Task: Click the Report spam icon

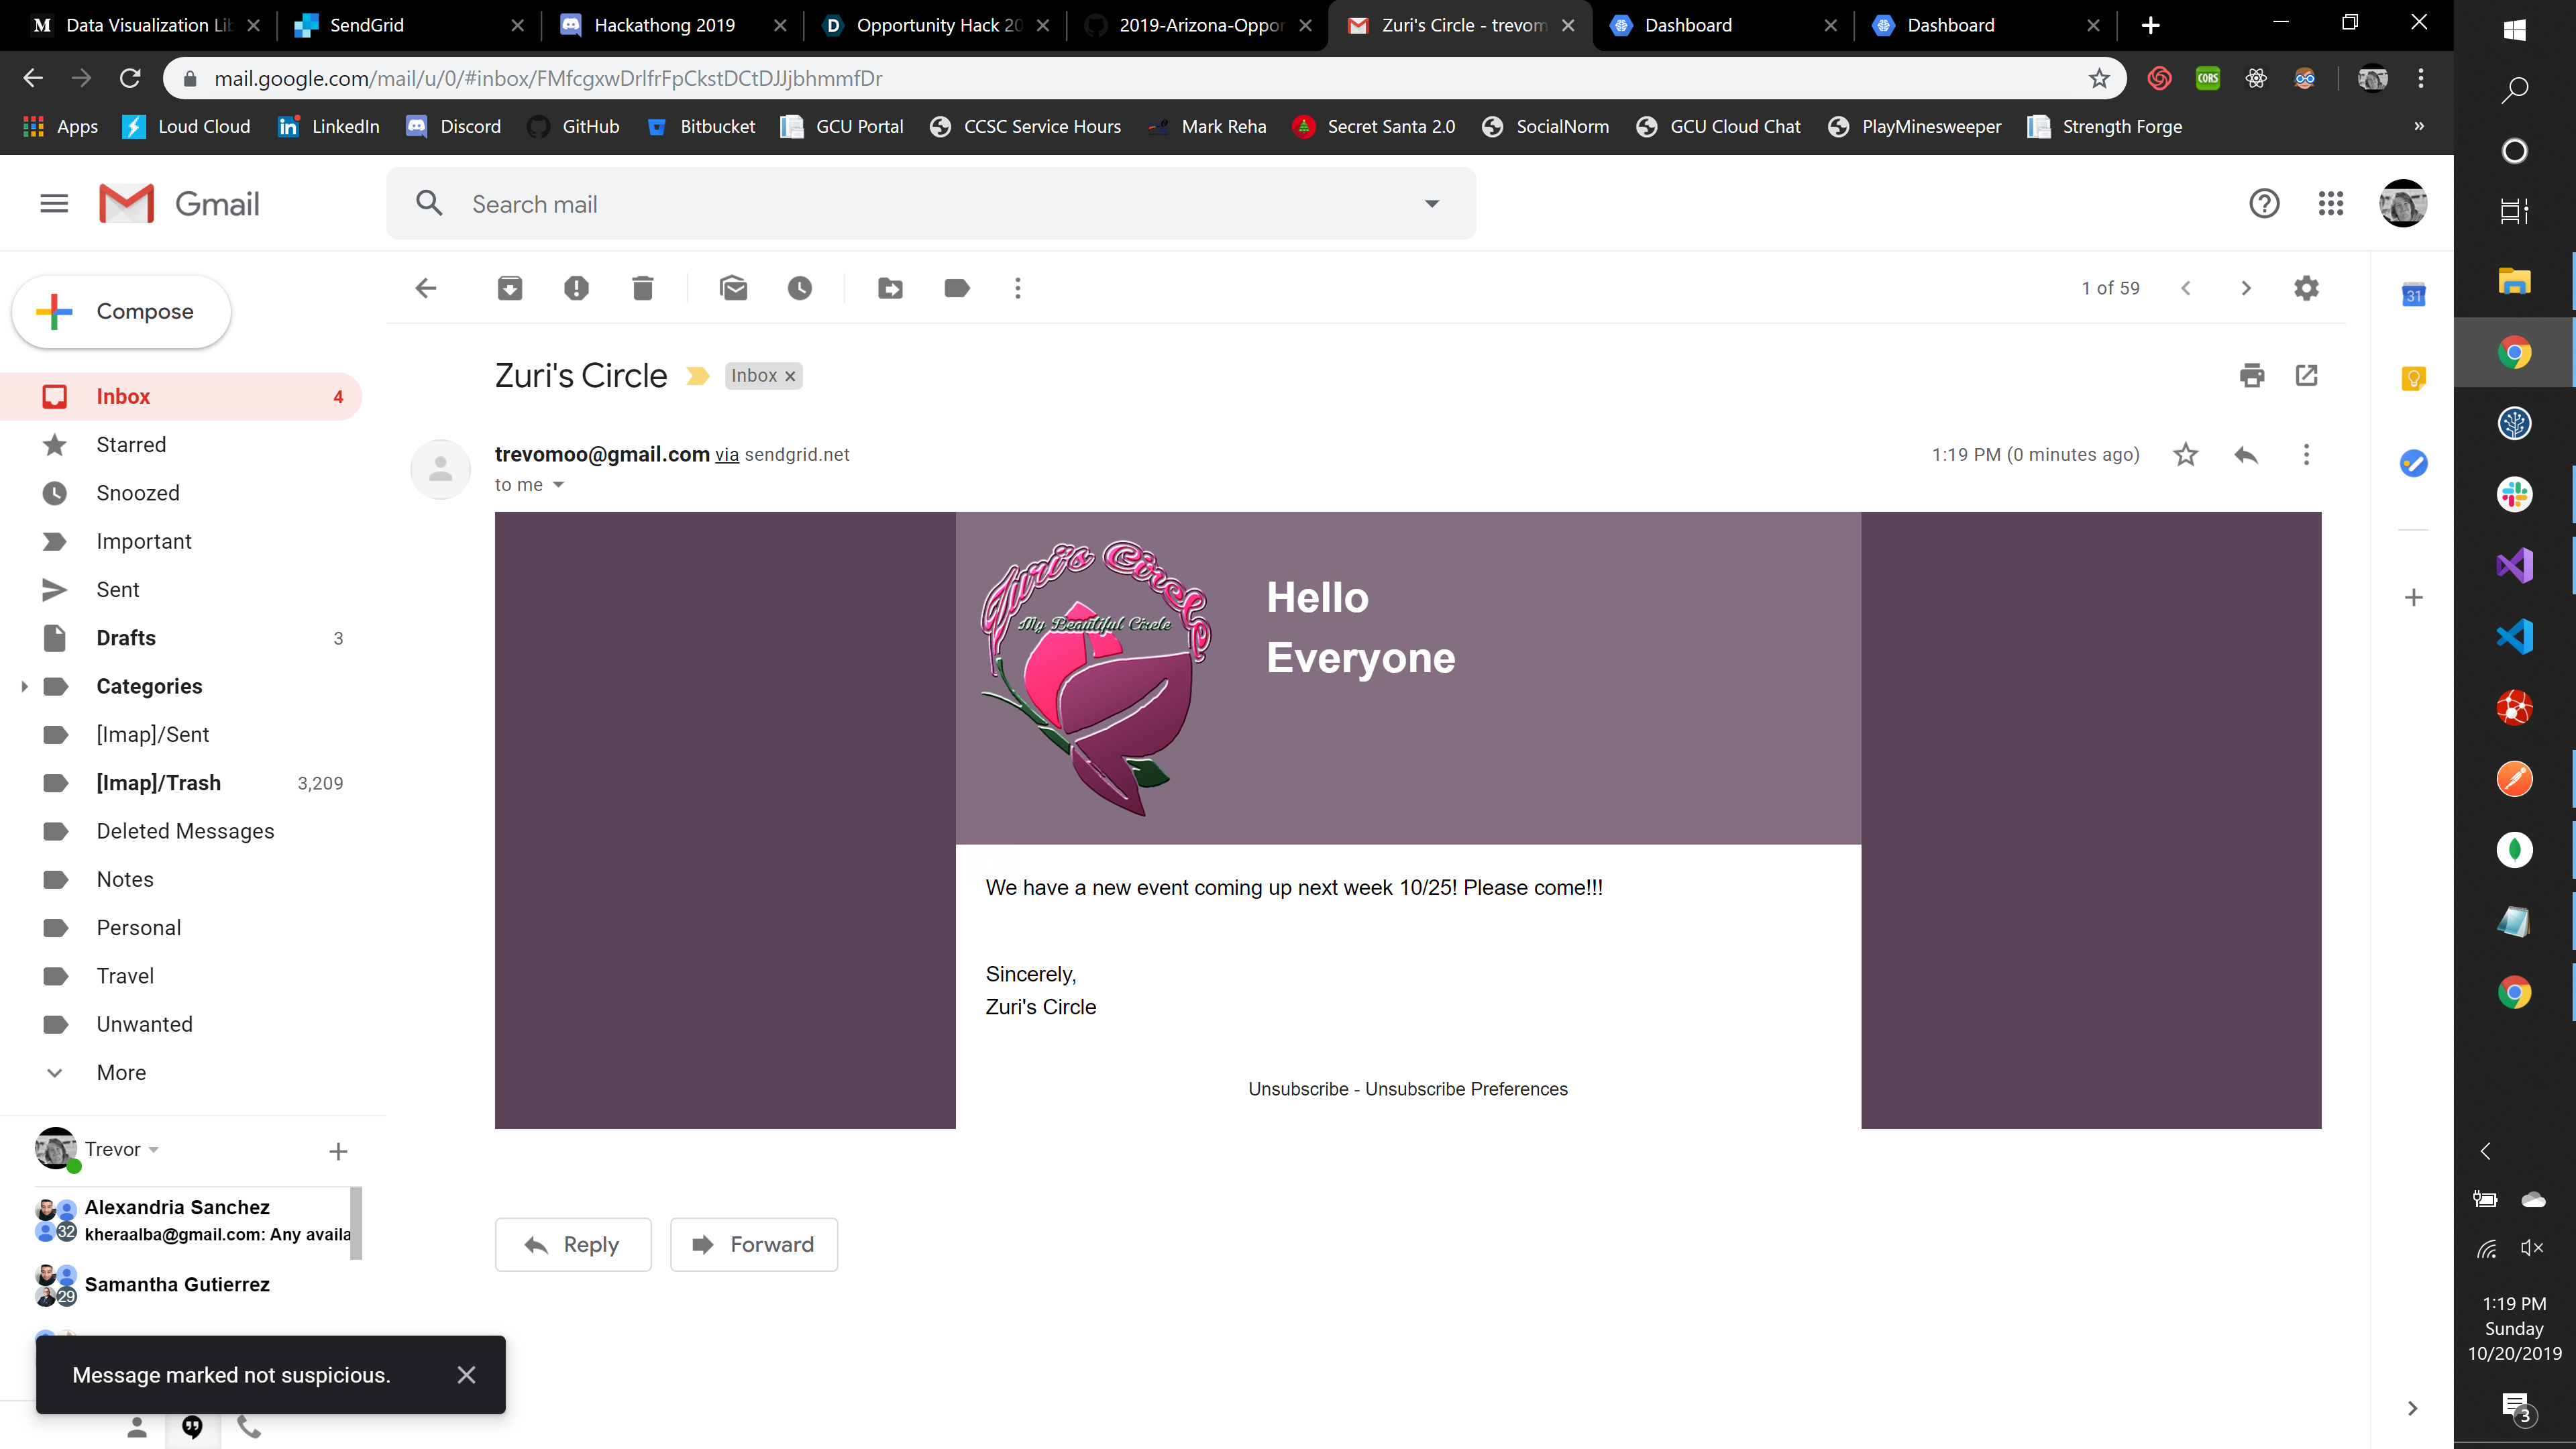Action: point(576,288)
